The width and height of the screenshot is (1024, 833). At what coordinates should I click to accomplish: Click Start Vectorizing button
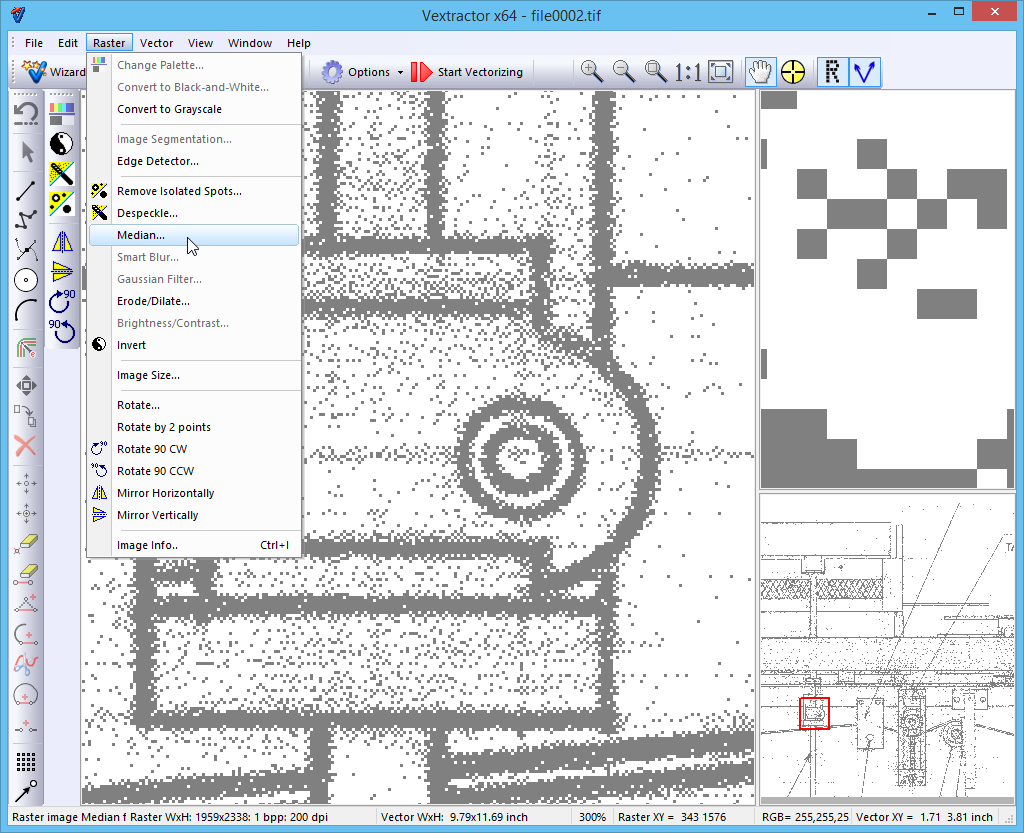[468, 72]
